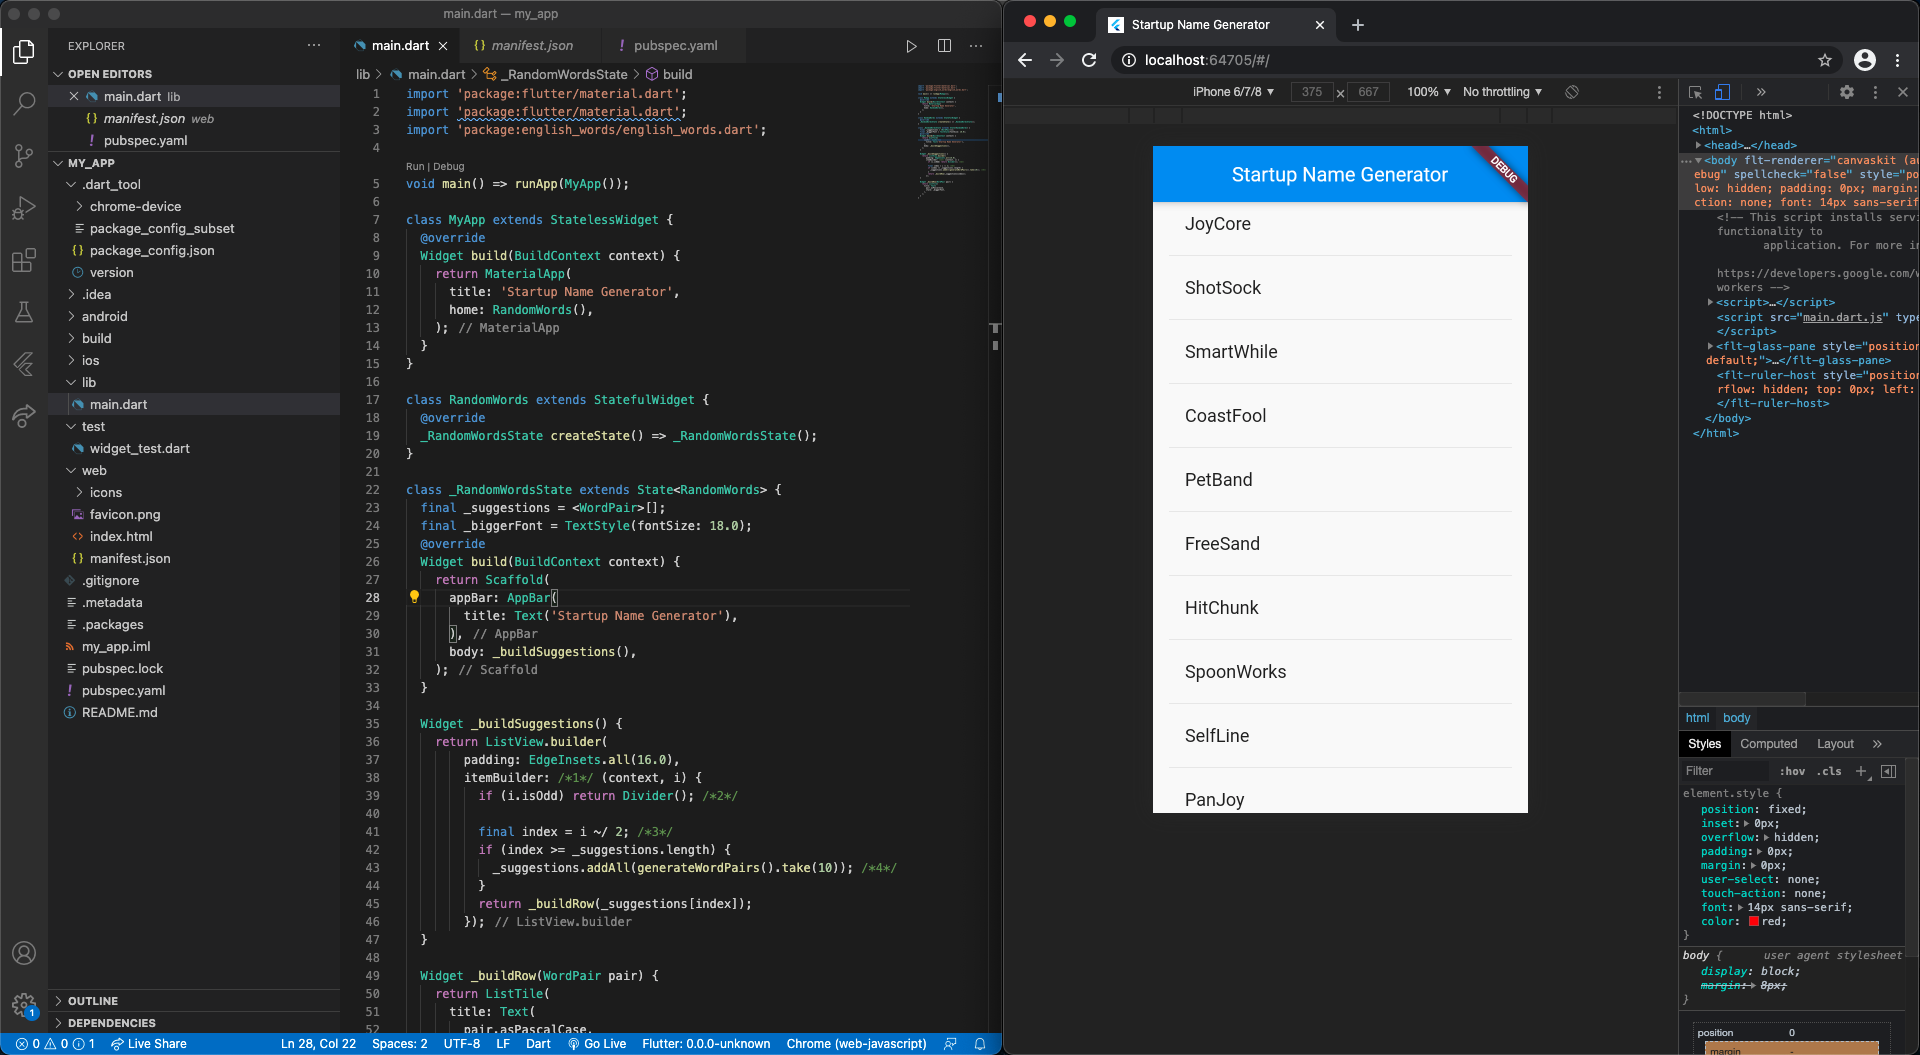Open the 100% zoom dropdown
The width and height of the screenshot is (1920, 1055).
point(1429,92)
